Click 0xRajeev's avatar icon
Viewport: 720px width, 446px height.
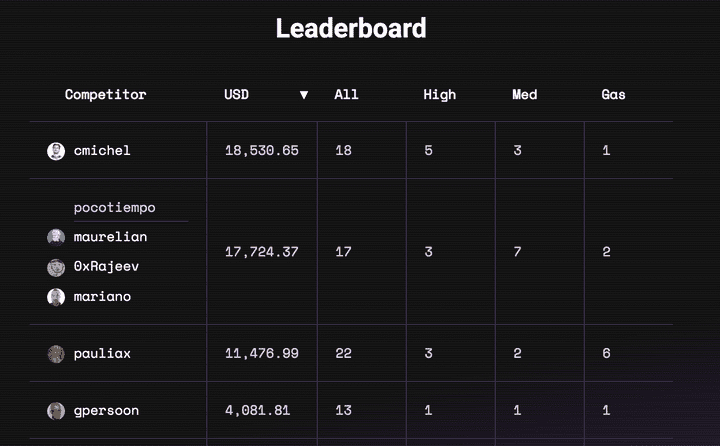click(56, 267)
